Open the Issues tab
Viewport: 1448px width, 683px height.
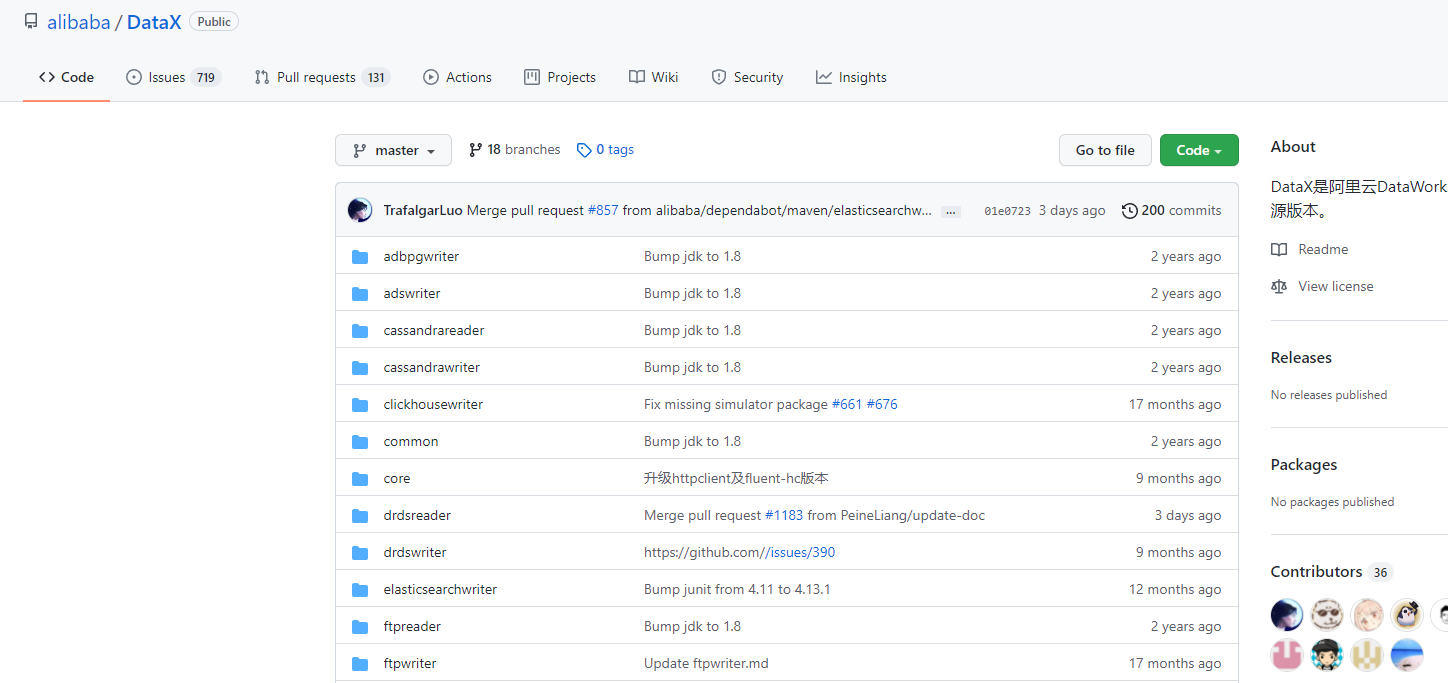173,77
